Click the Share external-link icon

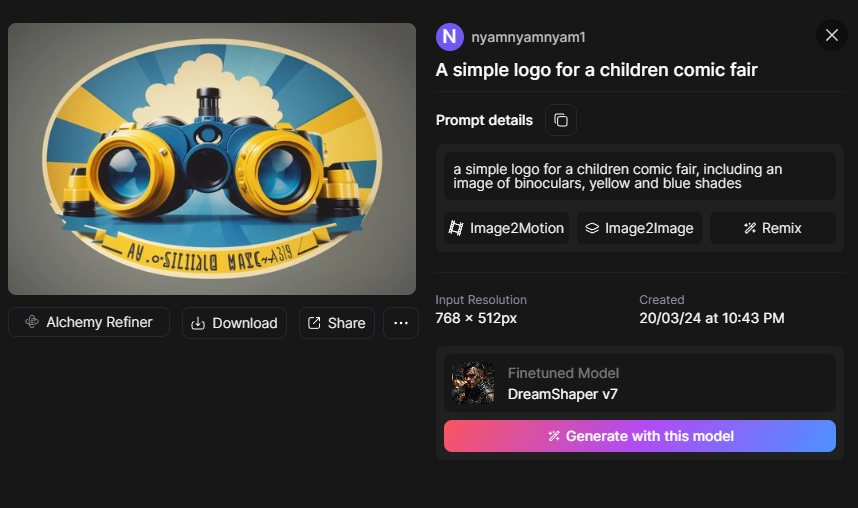click(x=314, y=323)
